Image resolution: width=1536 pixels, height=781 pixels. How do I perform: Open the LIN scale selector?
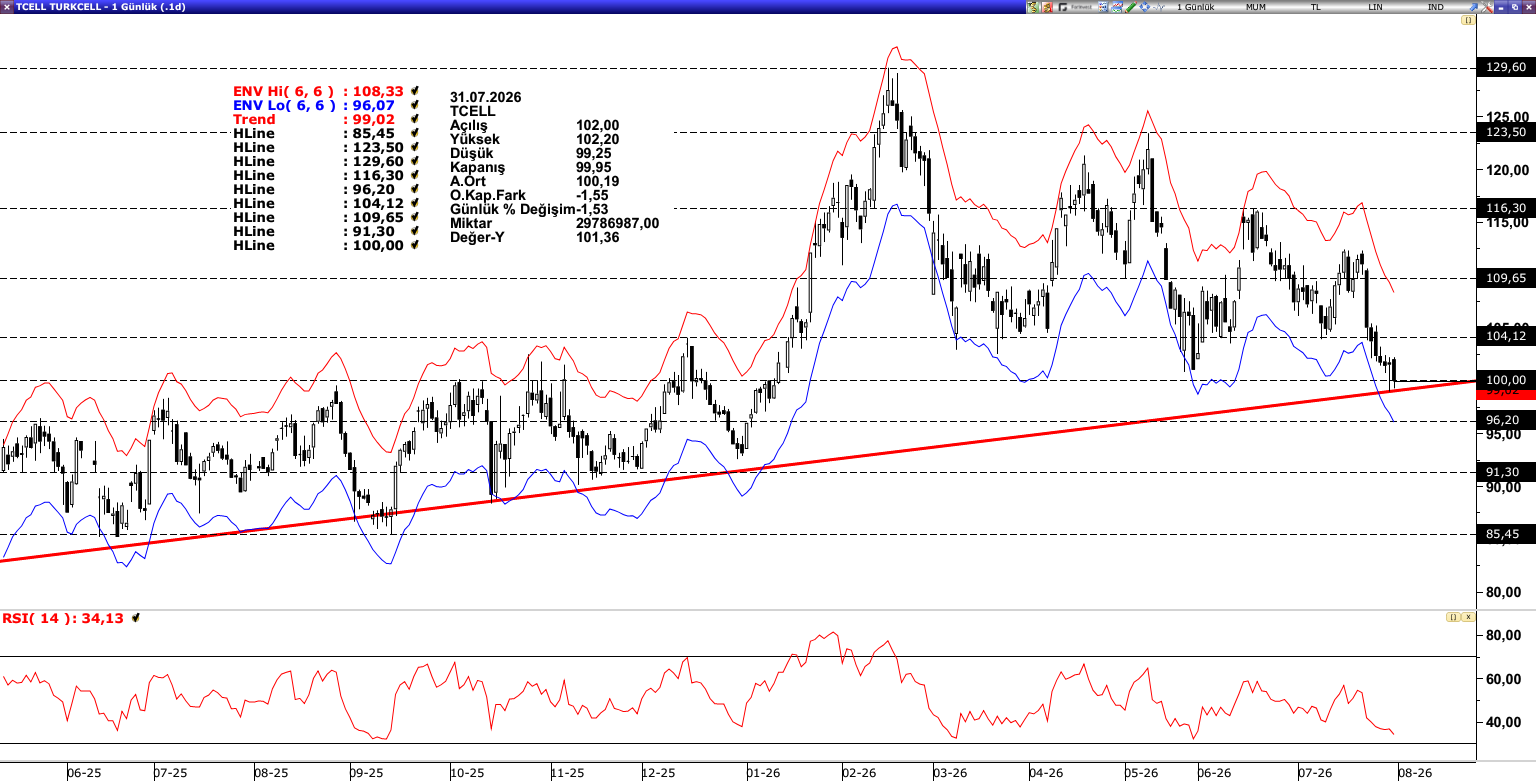pyautogui.click(x=1376, y=7)
